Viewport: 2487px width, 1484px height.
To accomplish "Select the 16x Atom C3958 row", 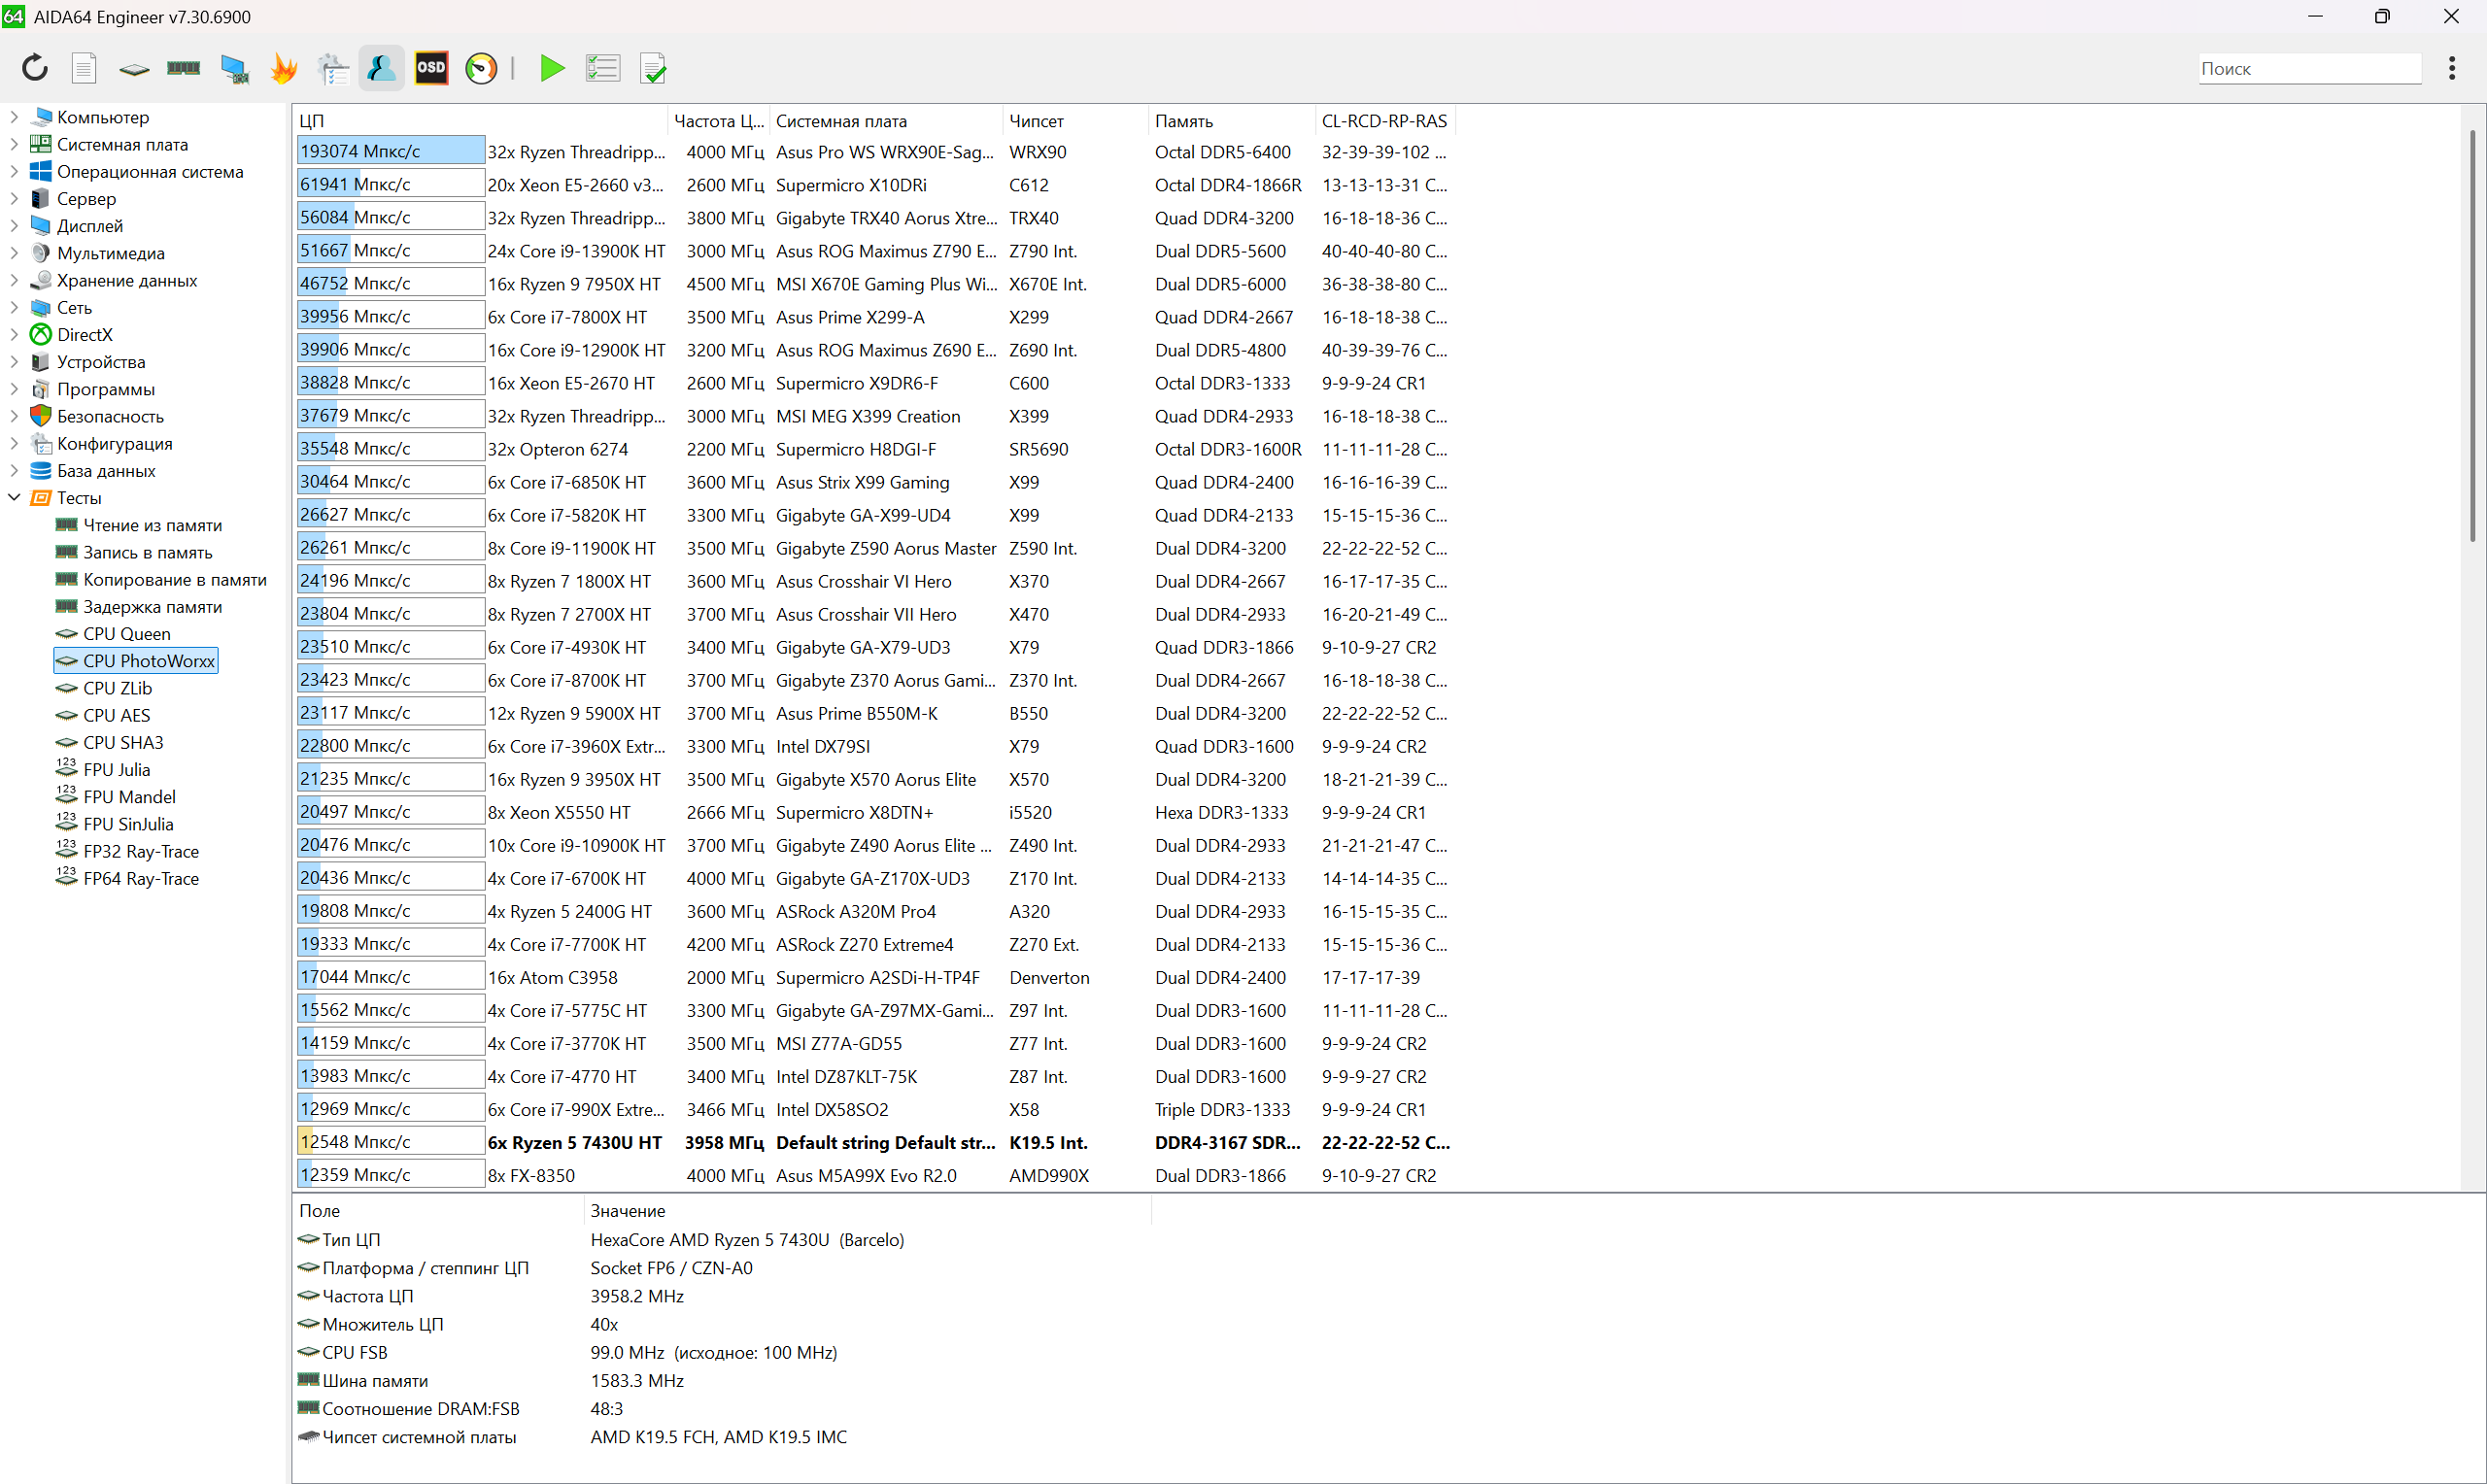I will [x=875, y=977].
